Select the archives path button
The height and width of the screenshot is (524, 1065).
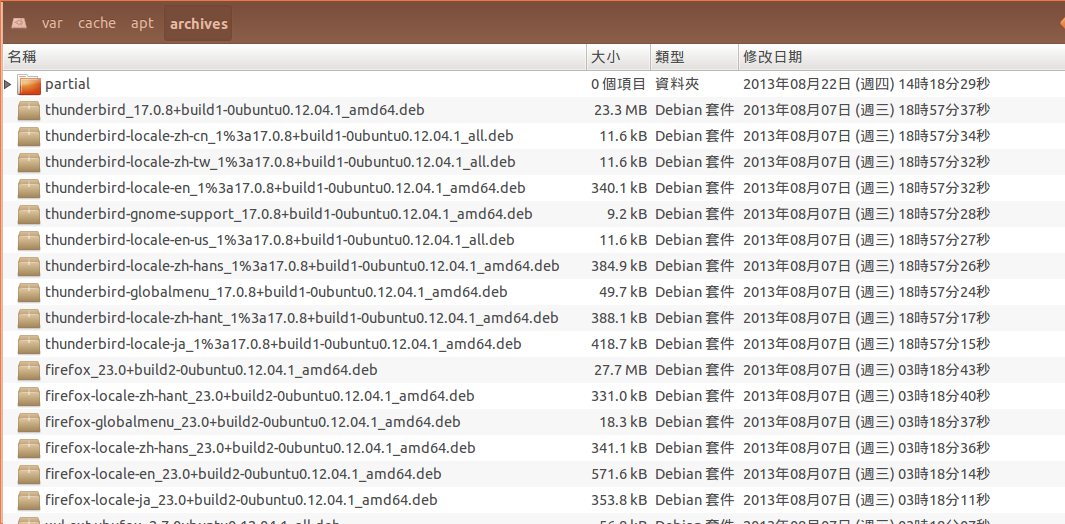[x=198, y=24]
